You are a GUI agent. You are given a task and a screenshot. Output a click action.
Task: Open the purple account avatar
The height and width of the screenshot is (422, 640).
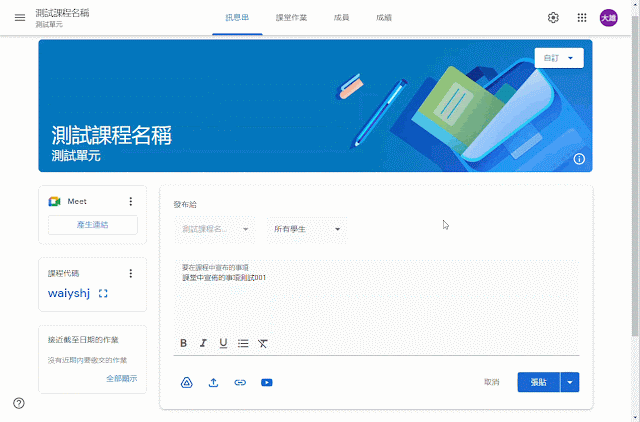click(608, 18)
